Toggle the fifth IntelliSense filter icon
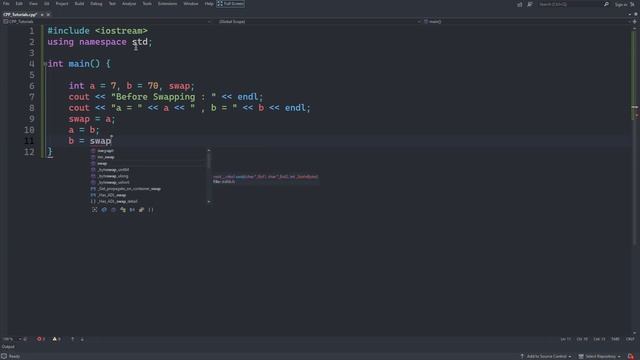The height and width of the screenshot is (360, 640). click(x=132, y=210)
